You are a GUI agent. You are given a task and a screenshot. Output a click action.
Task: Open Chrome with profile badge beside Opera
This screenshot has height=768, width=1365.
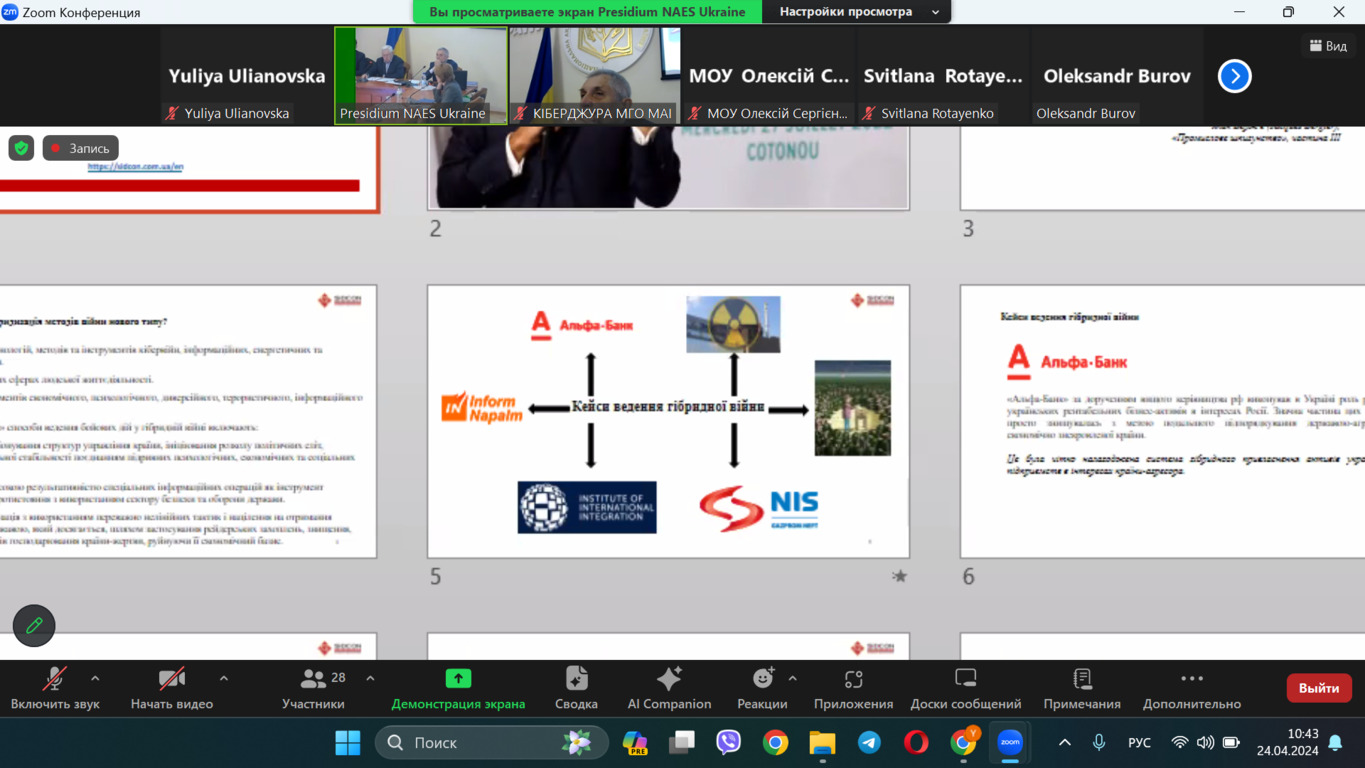pos(963,743)
